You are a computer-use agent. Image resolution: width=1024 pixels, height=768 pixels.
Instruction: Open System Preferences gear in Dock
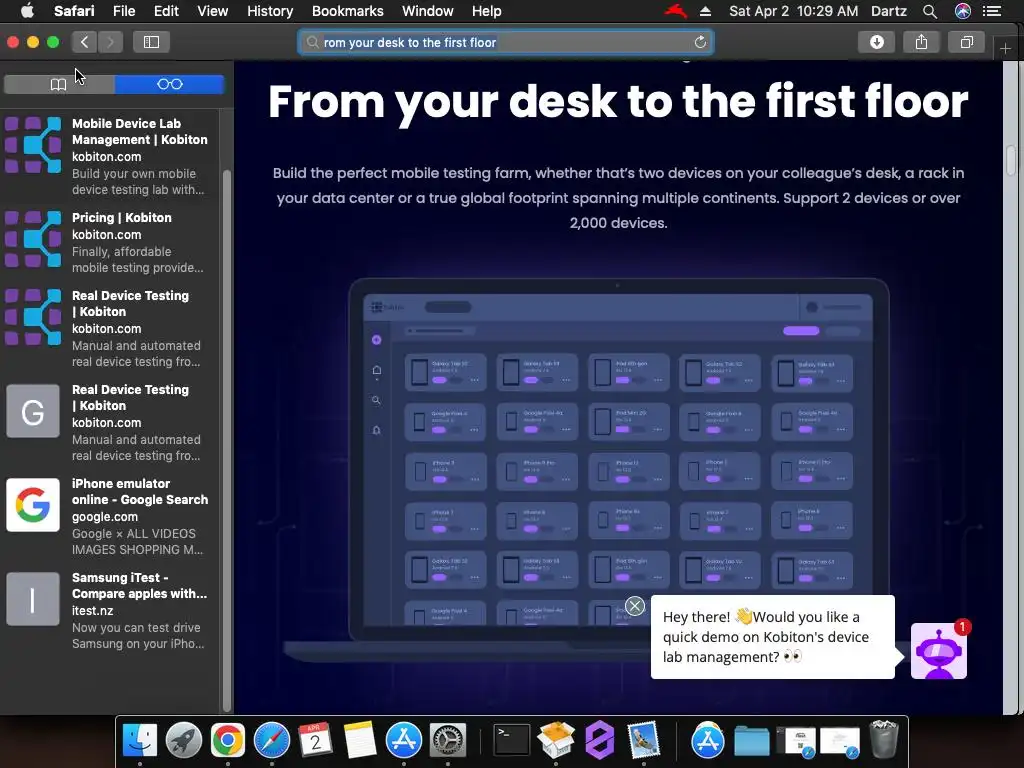pyautogui.click(x=447, y=740)
